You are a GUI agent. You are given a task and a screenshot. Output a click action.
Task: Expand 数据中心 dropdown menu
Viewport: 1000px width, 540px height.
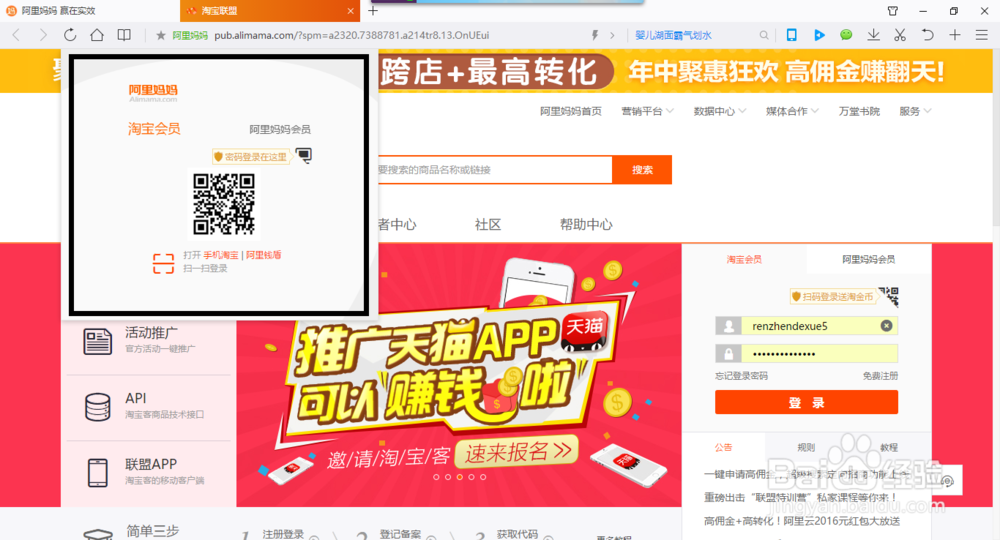720,111
